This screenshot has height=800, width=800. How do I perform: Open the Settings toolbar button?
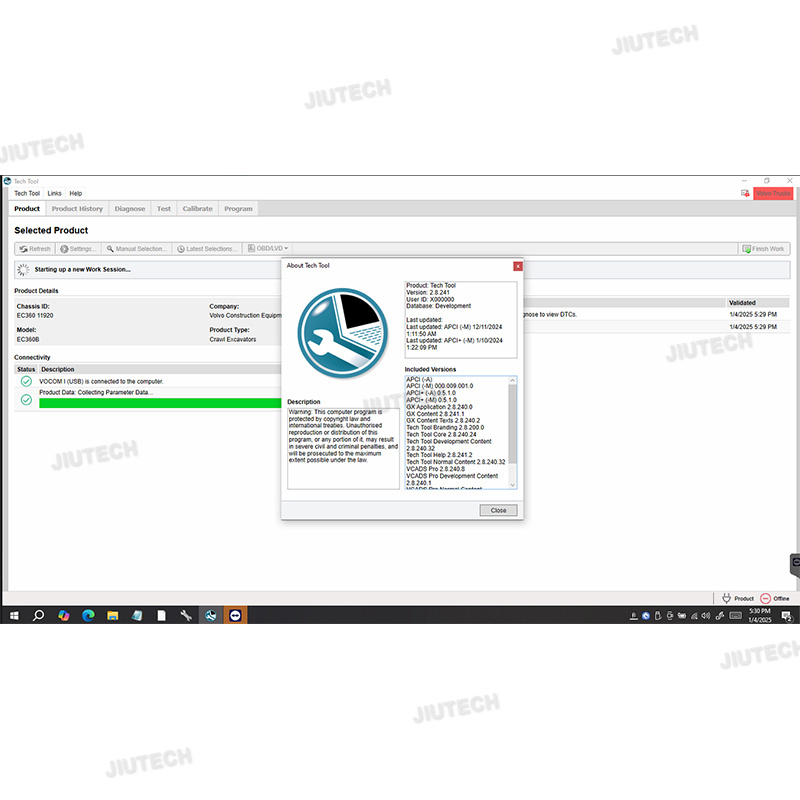(78, 249)
